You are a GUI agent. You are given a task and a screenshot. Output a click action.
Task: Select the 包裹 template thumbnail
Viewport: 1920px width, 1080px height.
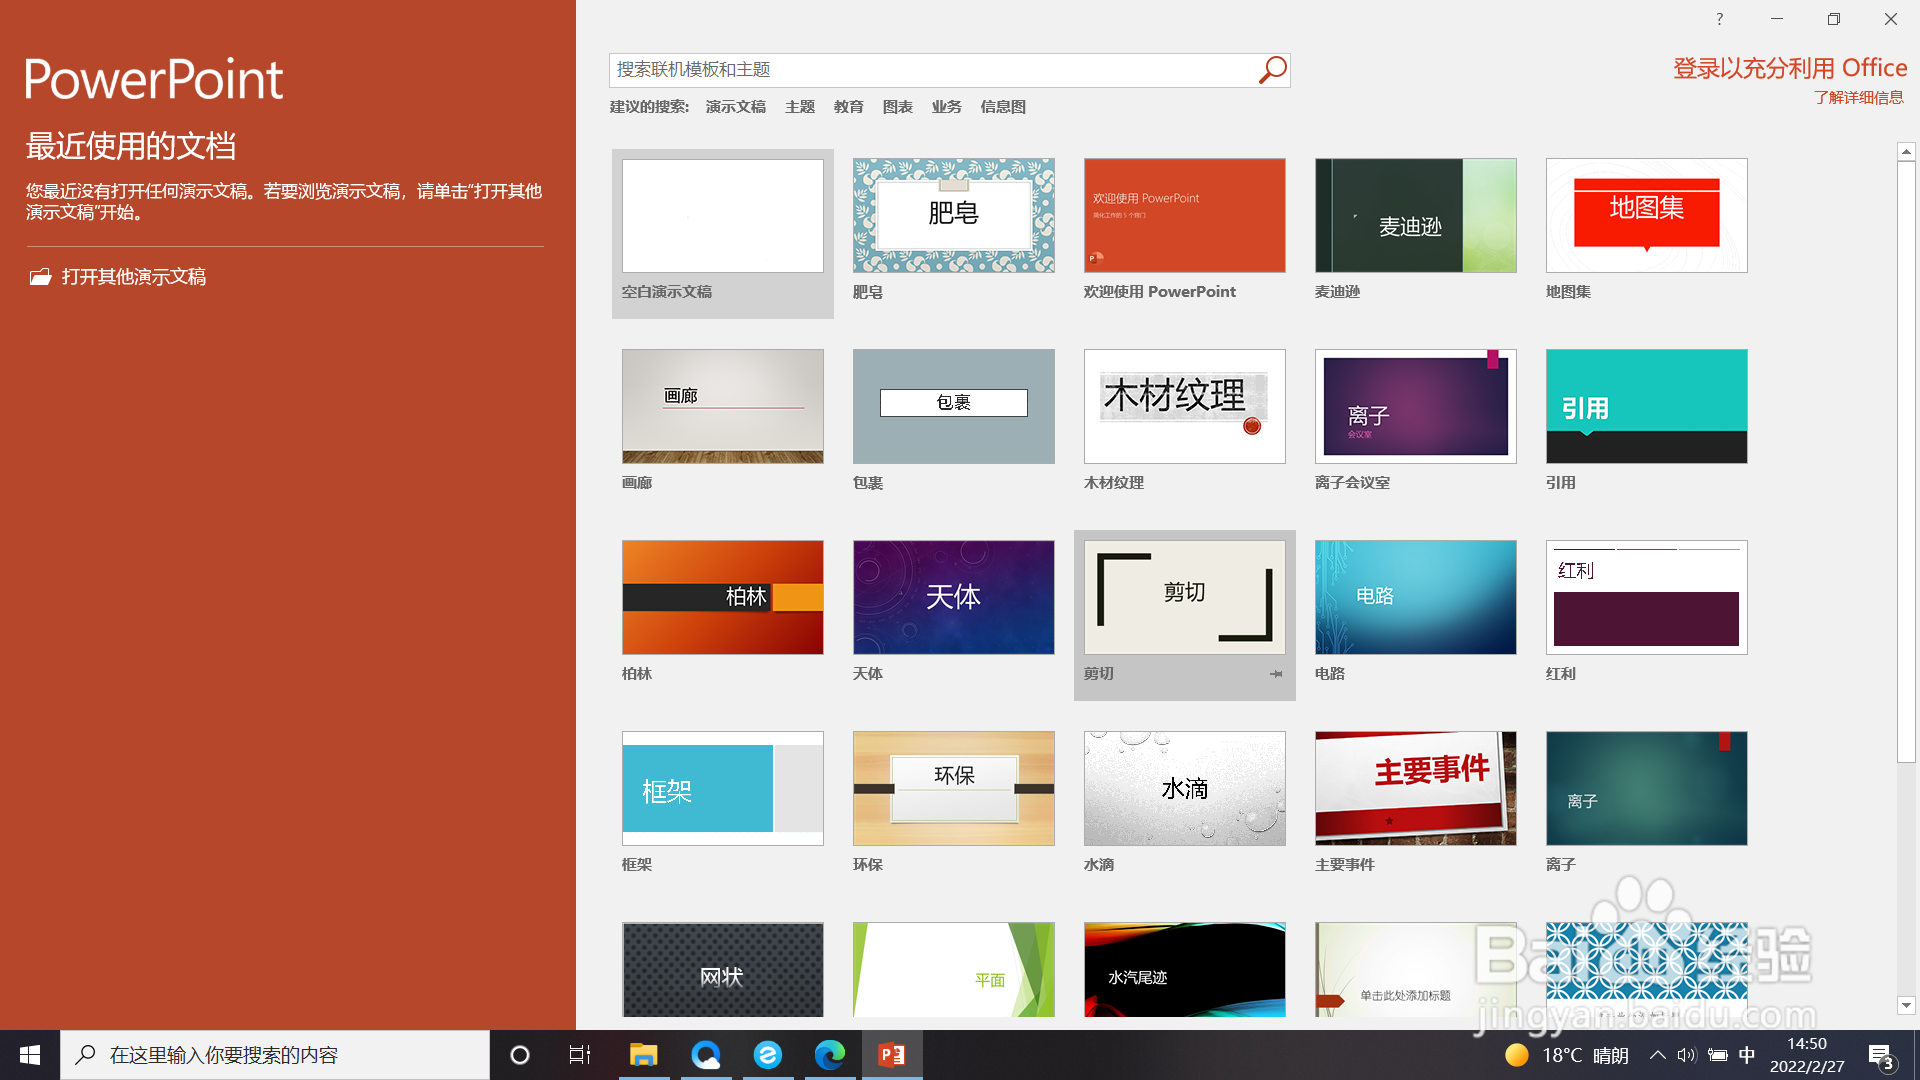point(954,407)
